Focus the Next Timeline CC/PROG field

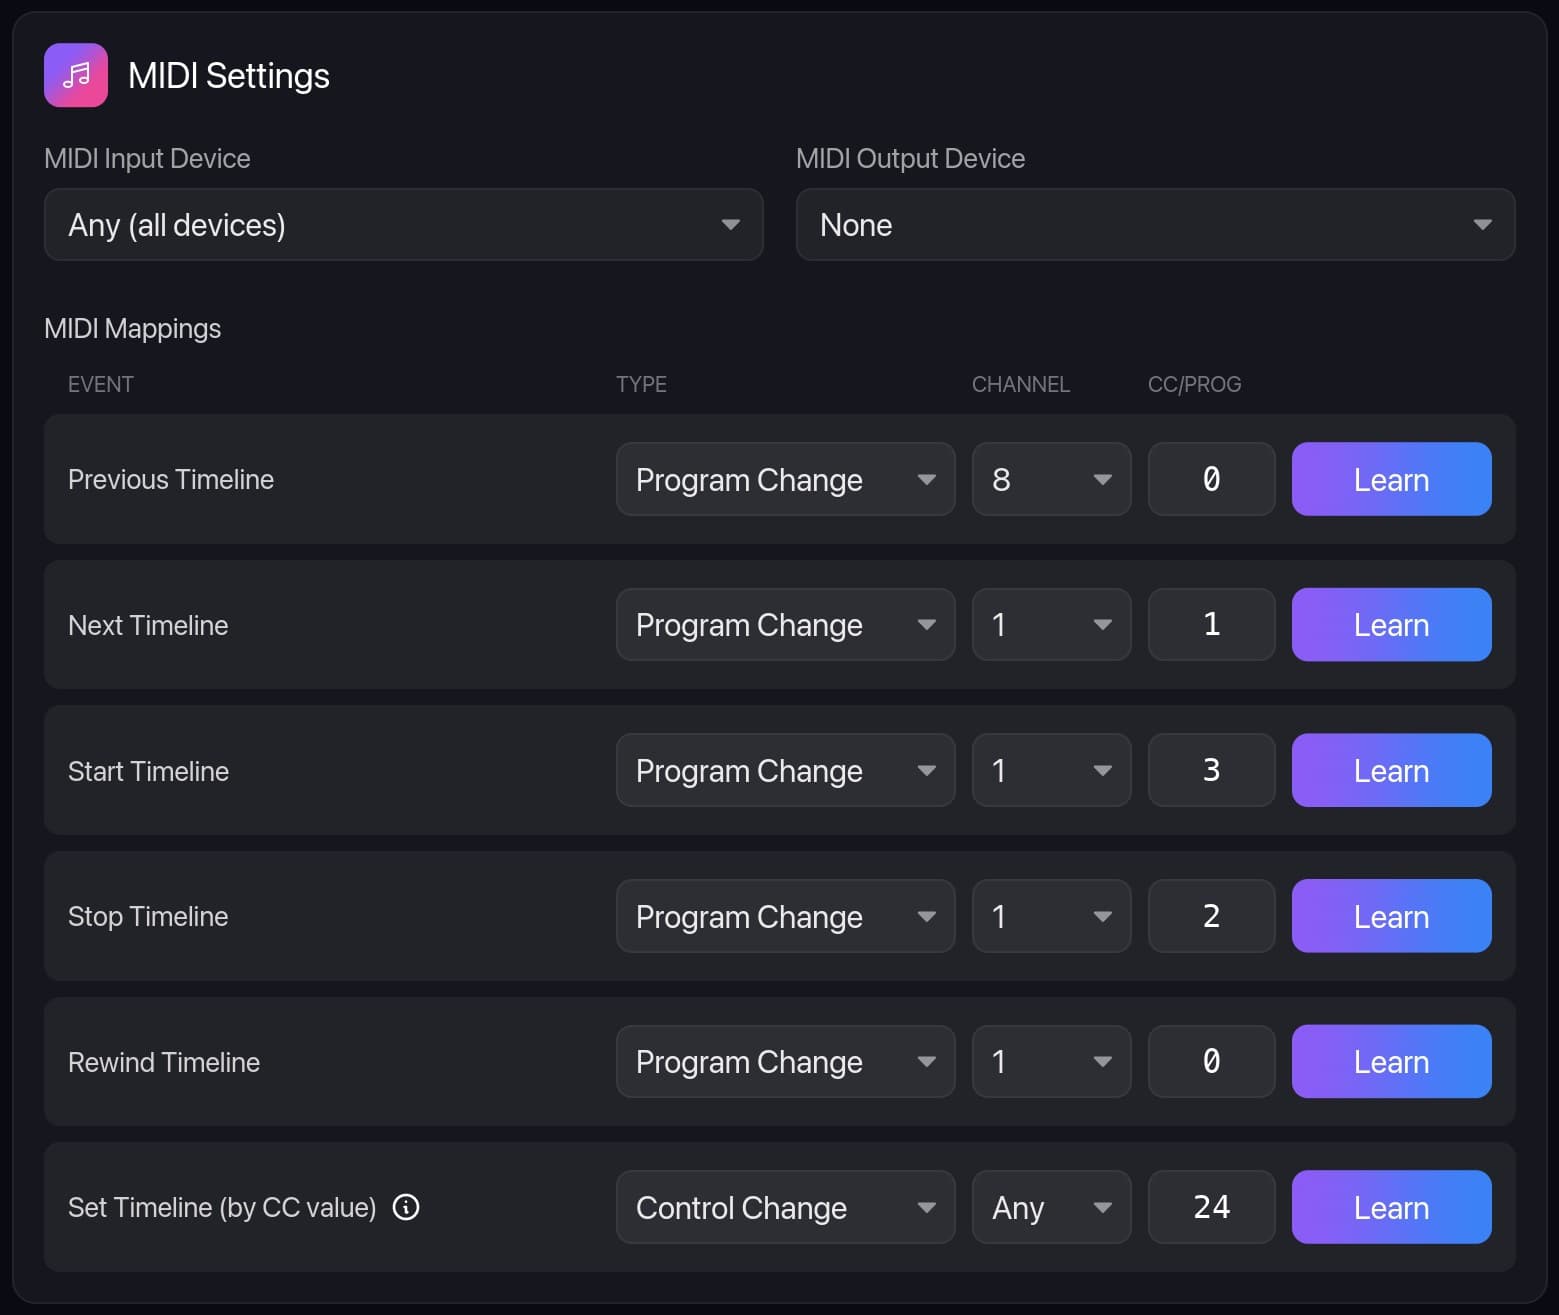(x=1212, y=625)
